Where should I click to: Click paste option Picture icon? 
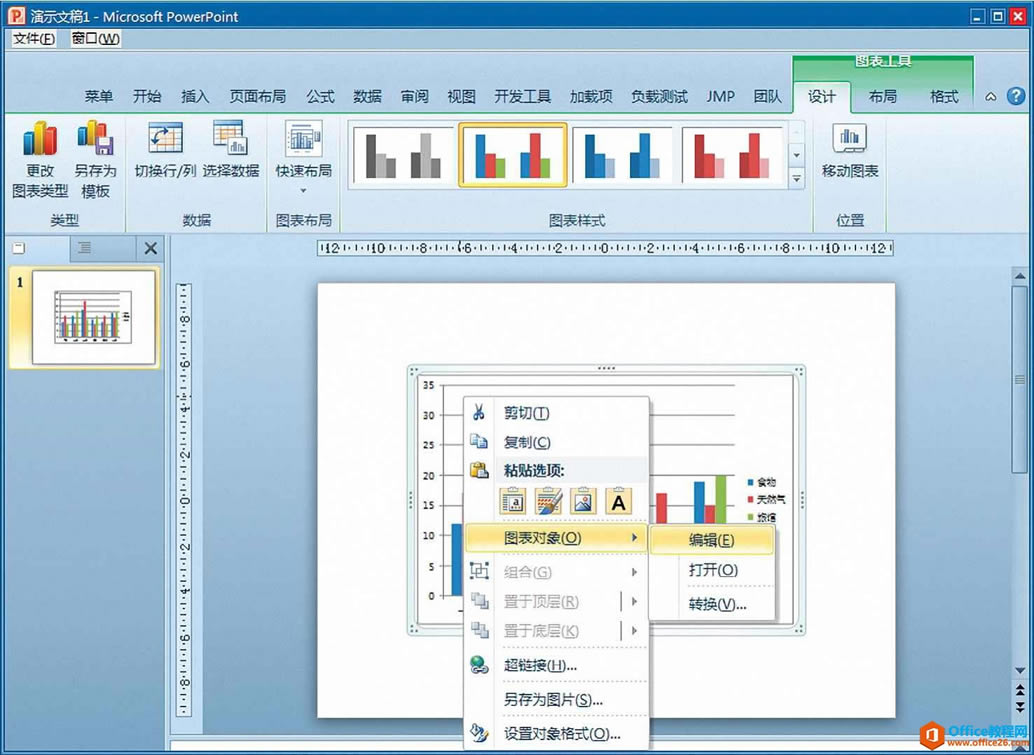[x=584, y=502]
